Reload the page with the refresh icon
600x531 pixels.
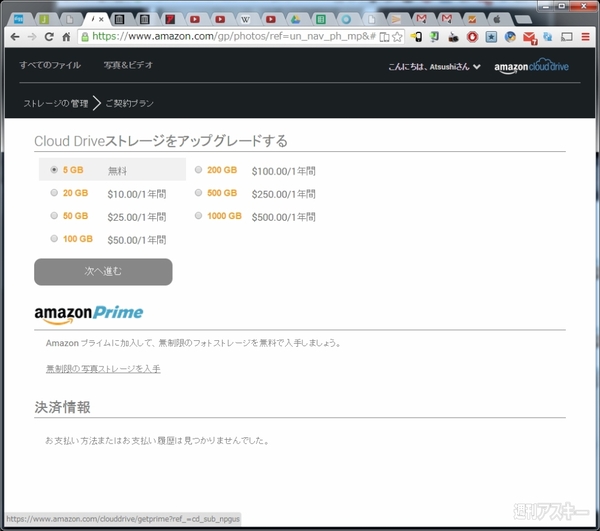click(49, 37)
